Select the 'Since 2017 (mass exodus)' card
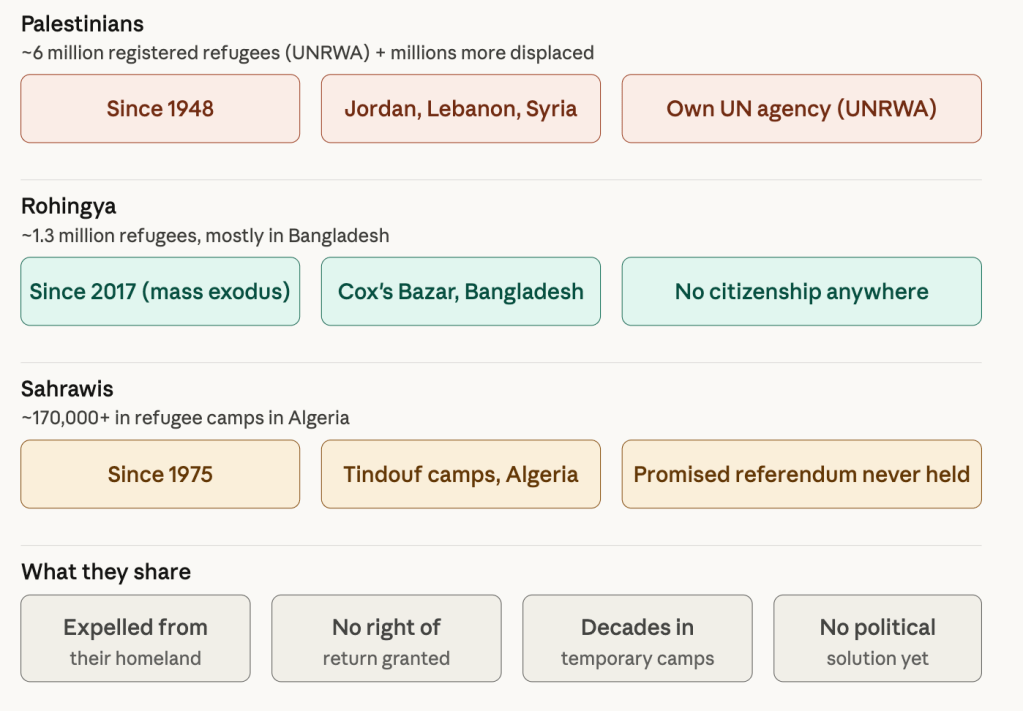This screenshot has width=1023, height=711. click(x=160, y=291)
